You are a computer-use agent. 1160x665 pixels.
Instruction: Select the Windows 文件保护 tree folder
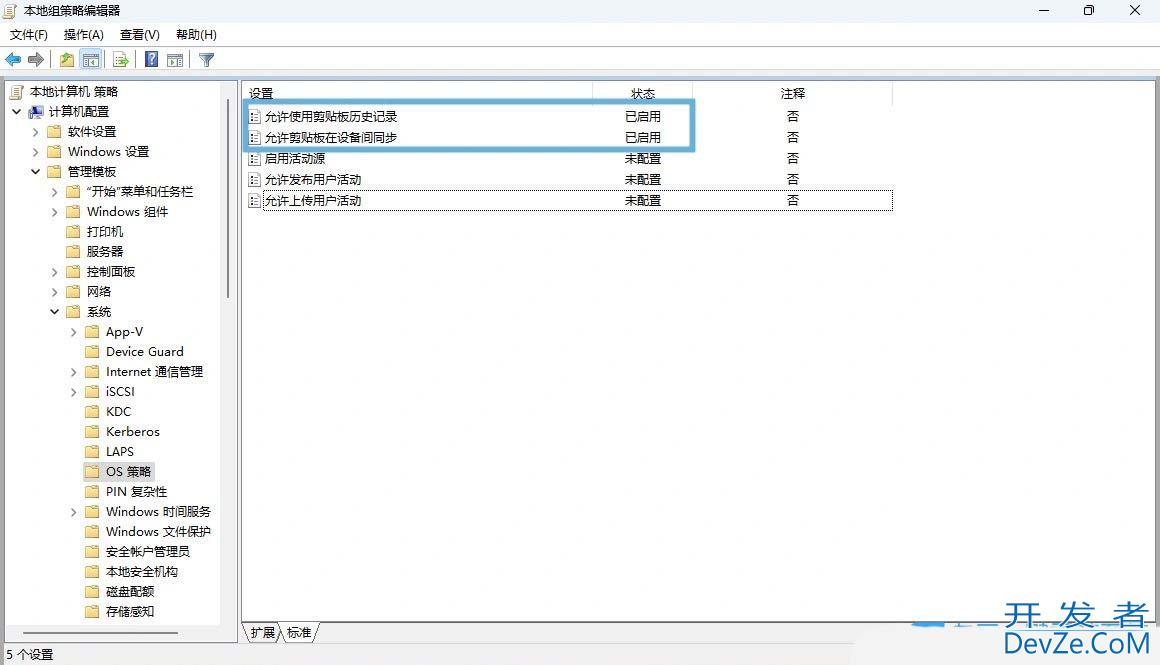click(x=158, y=531)
